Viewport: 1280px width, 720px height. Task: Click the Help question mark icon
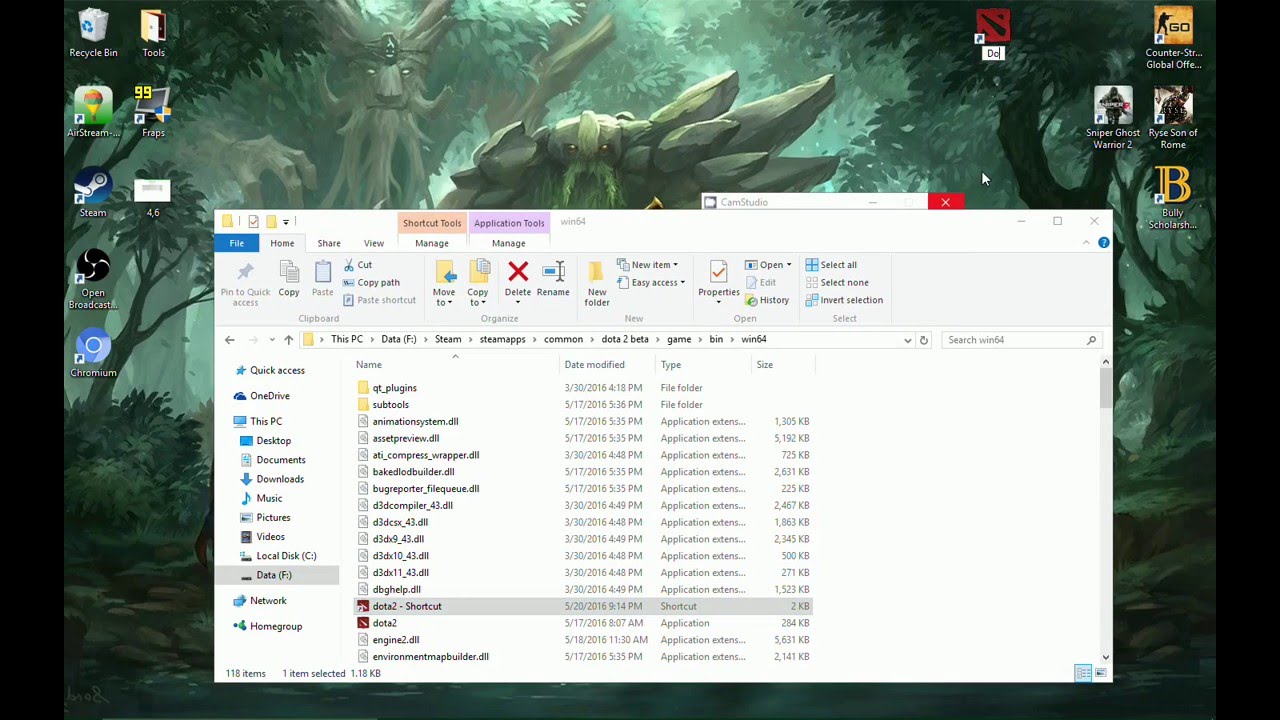tap(1104, 243)
